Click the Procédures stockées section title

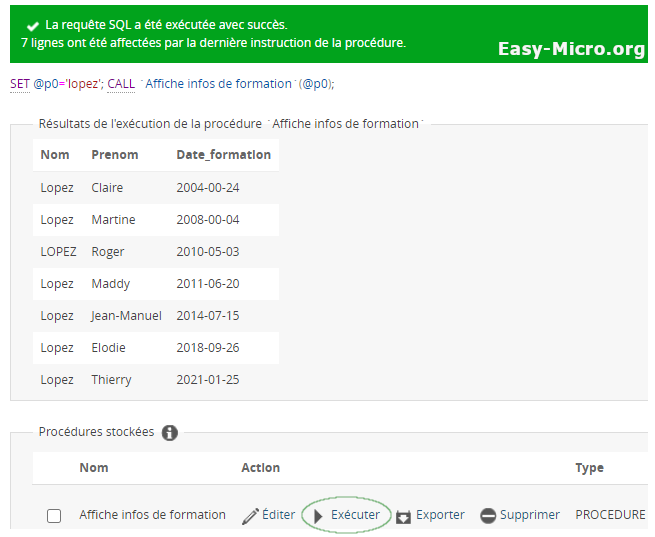(x=96, y=432)
